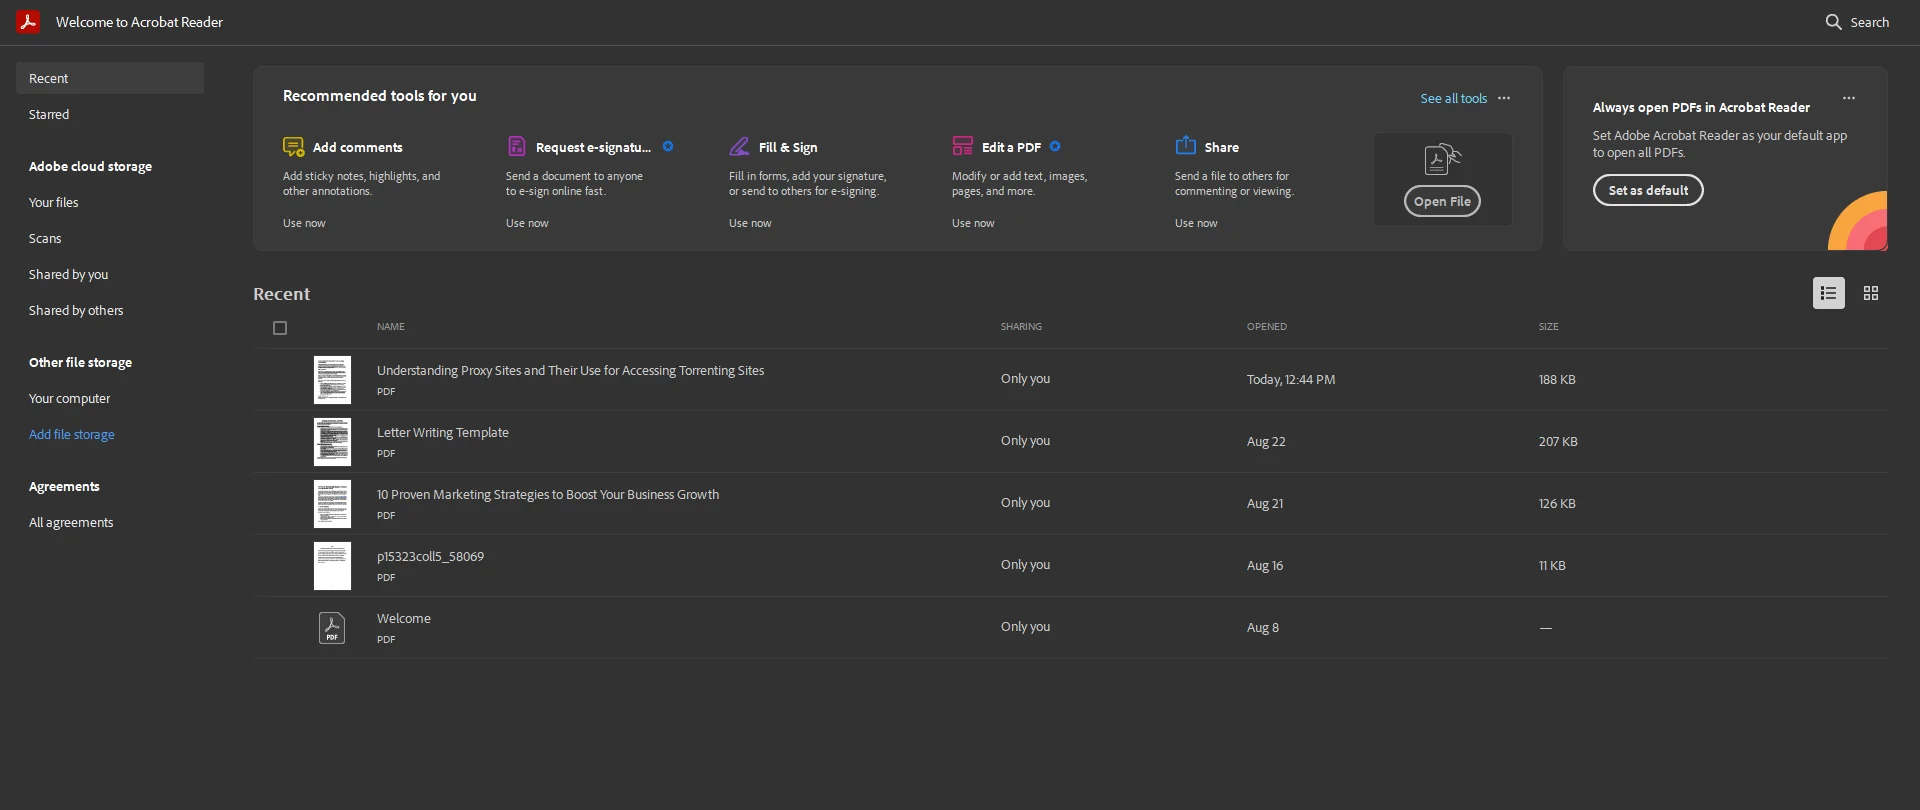Open the Starred section
Viewport: 1920px width, 810px height.
coord(49,114)
